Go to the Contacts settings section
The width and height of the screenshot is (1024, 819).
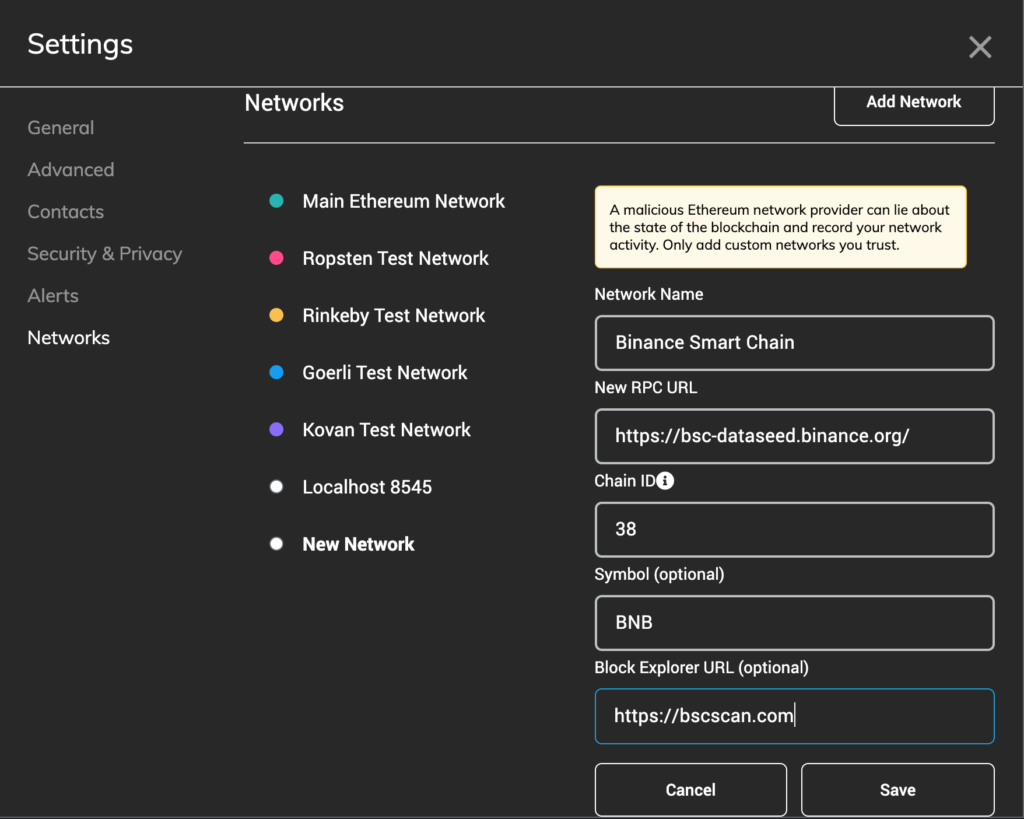coord(65,212)
